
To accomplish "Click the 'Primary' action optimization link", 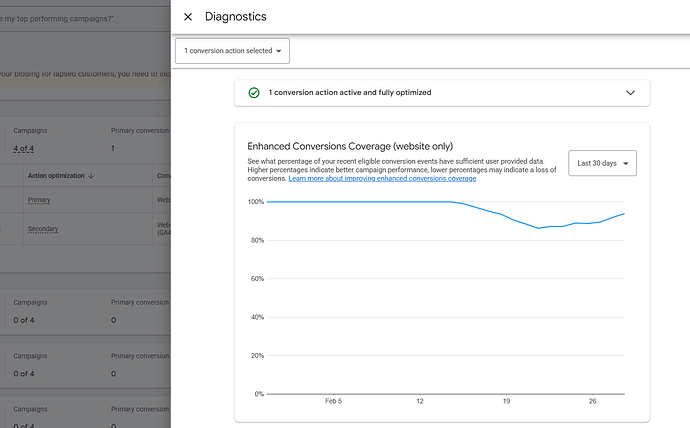I will pyautogui.click(x=39, y=200).
